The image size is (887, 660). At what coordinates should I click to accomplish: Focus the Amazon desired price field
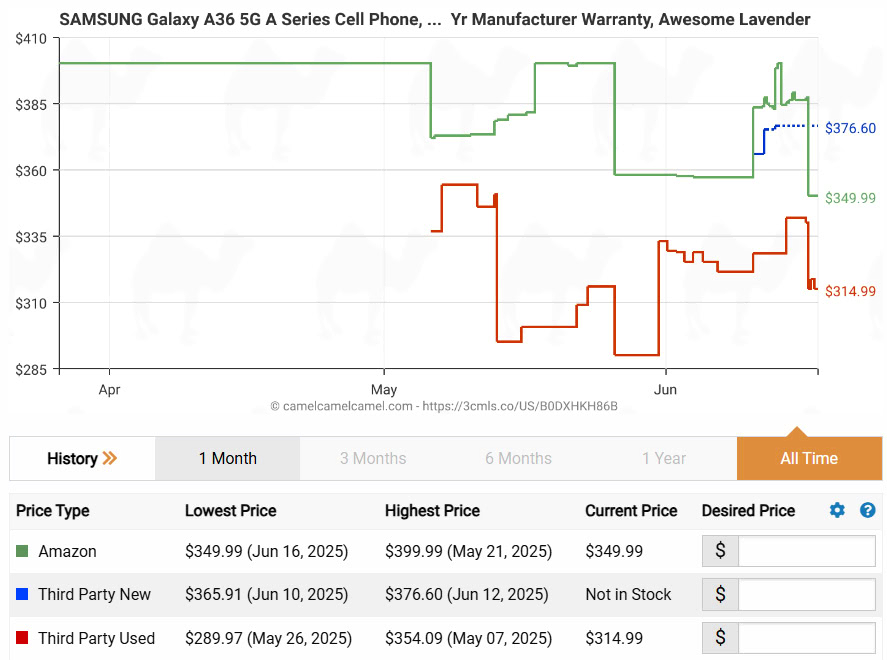coord(806,551)
